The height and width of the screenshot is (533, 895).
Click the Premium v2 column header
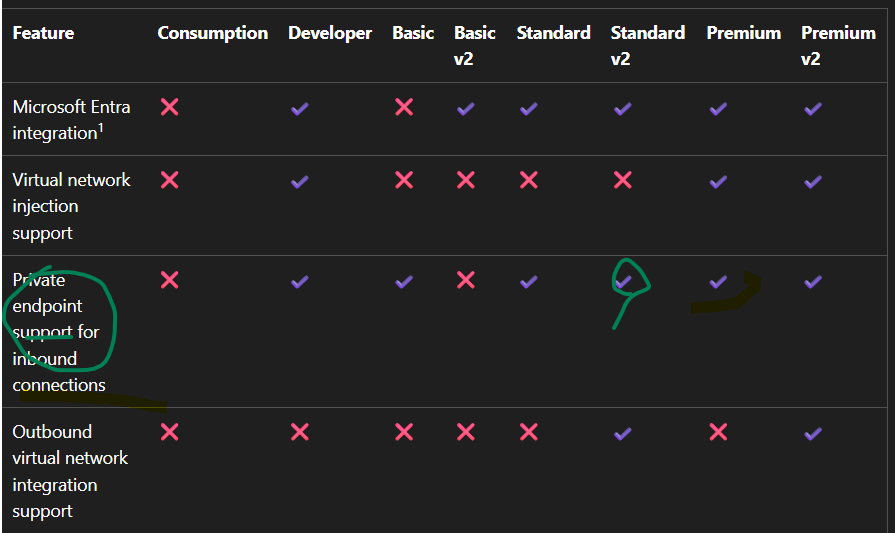[838, 46]
